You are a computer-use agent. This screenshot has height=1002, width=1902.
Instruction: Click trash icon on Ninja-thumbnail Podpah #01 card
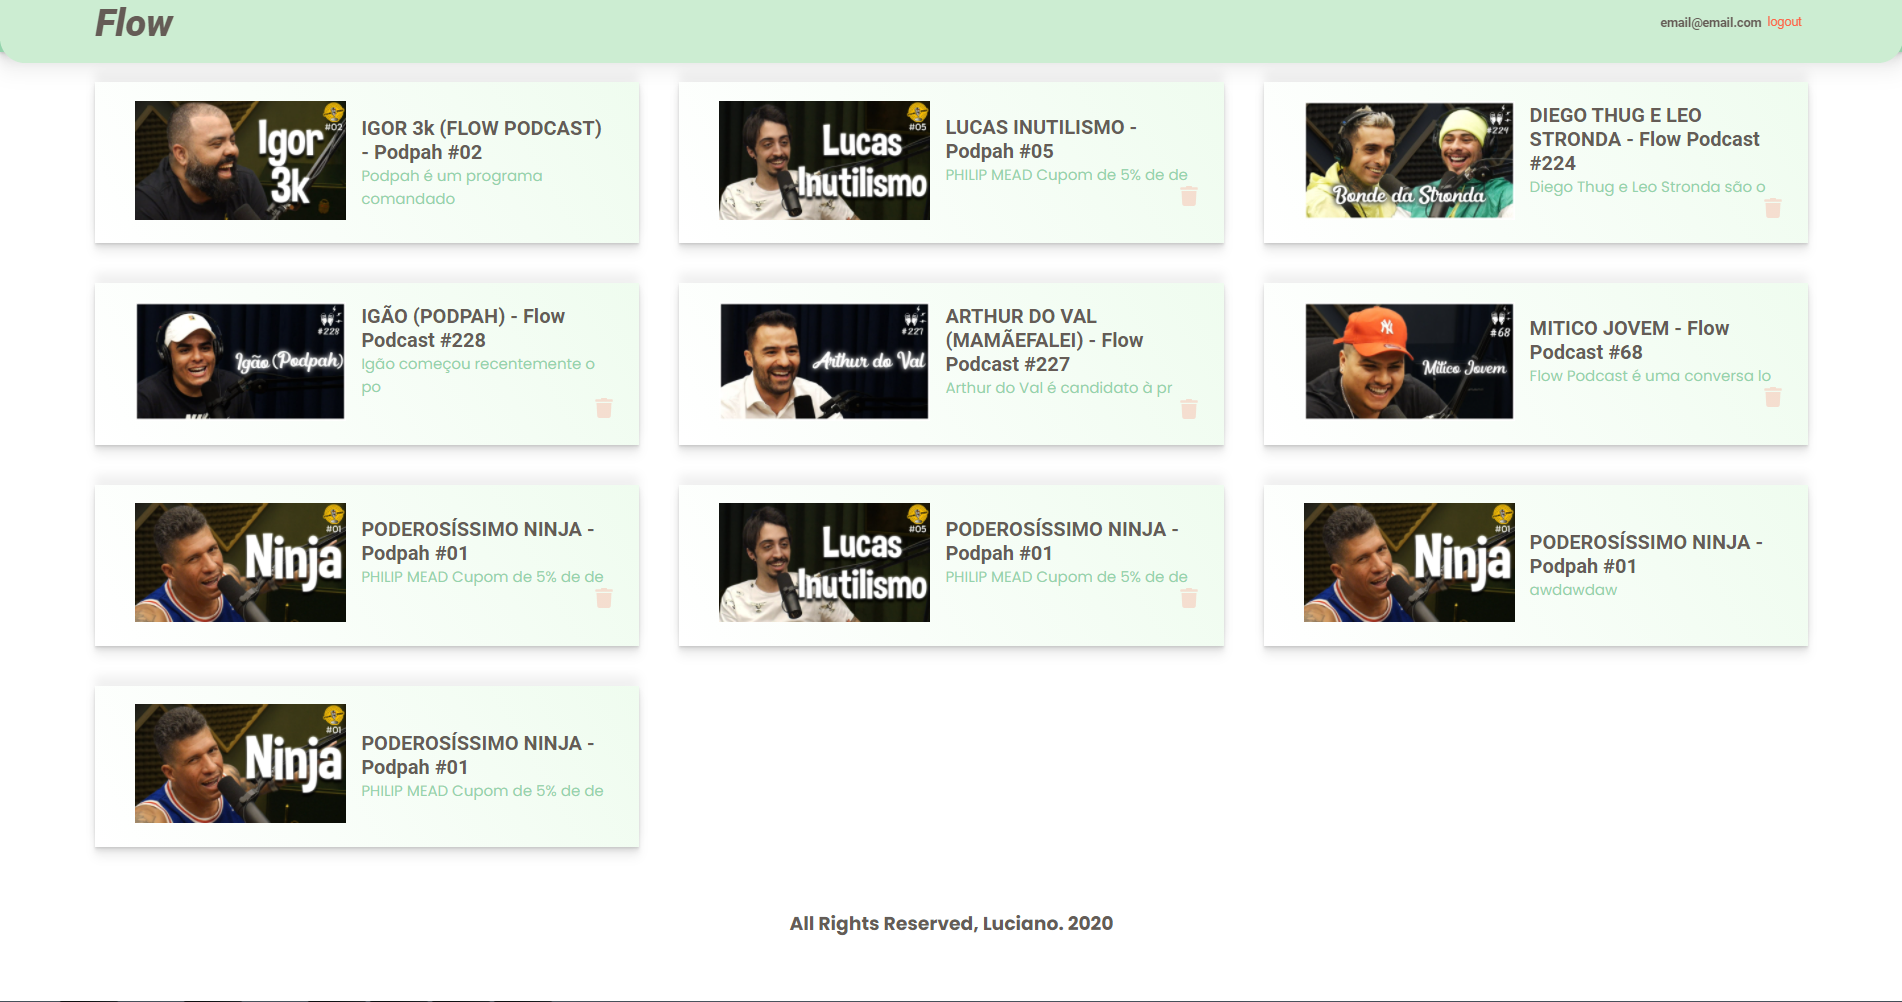604,598
